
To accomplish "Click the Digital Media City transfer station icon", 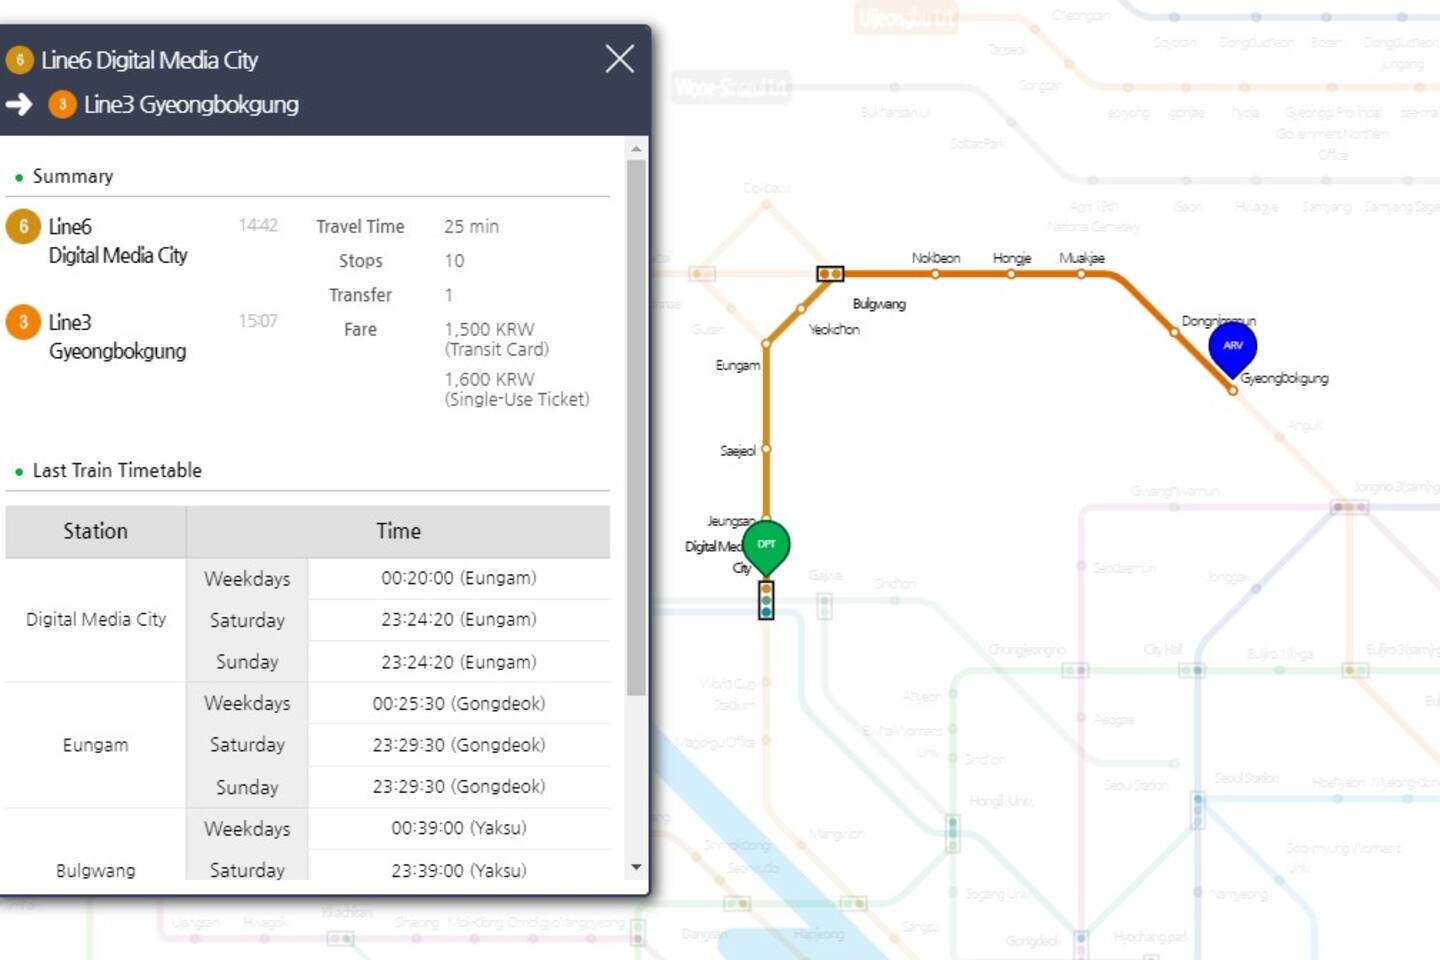I will tap(766, 600).
